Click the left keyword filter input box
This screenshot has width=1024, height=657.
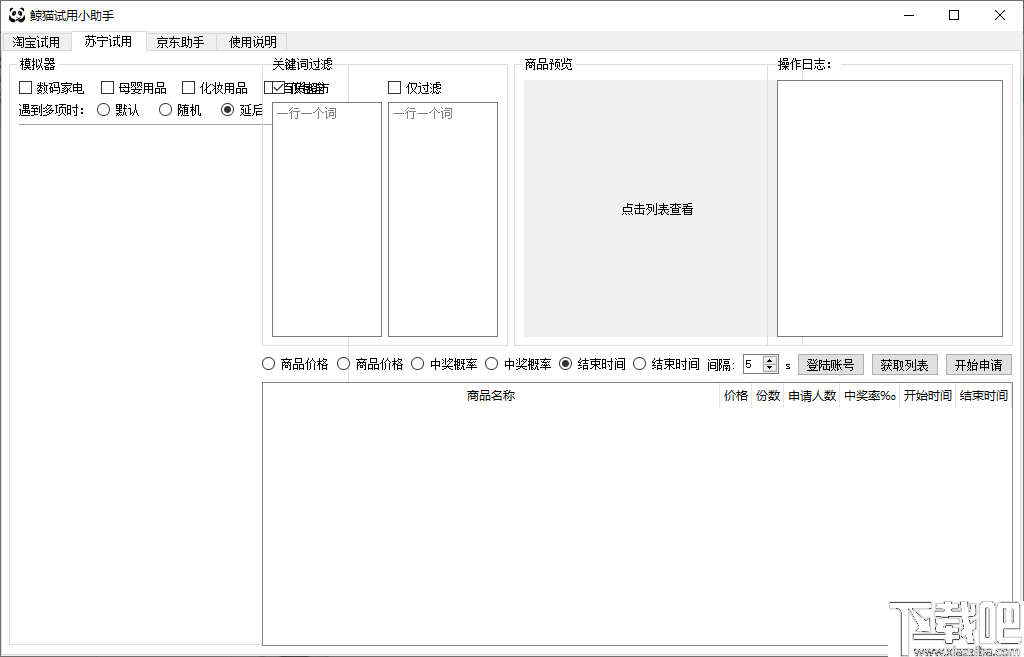[326, 218]
